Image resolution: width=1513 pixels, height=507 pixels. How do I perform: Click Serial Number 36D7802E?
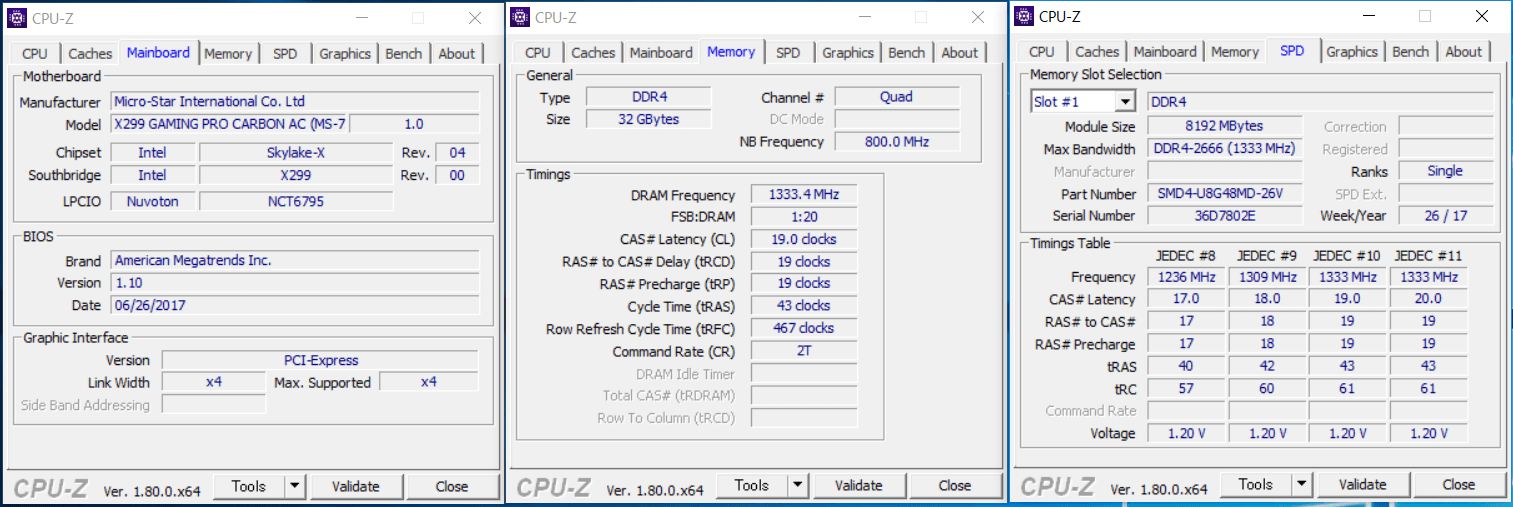coord(1224,216)
